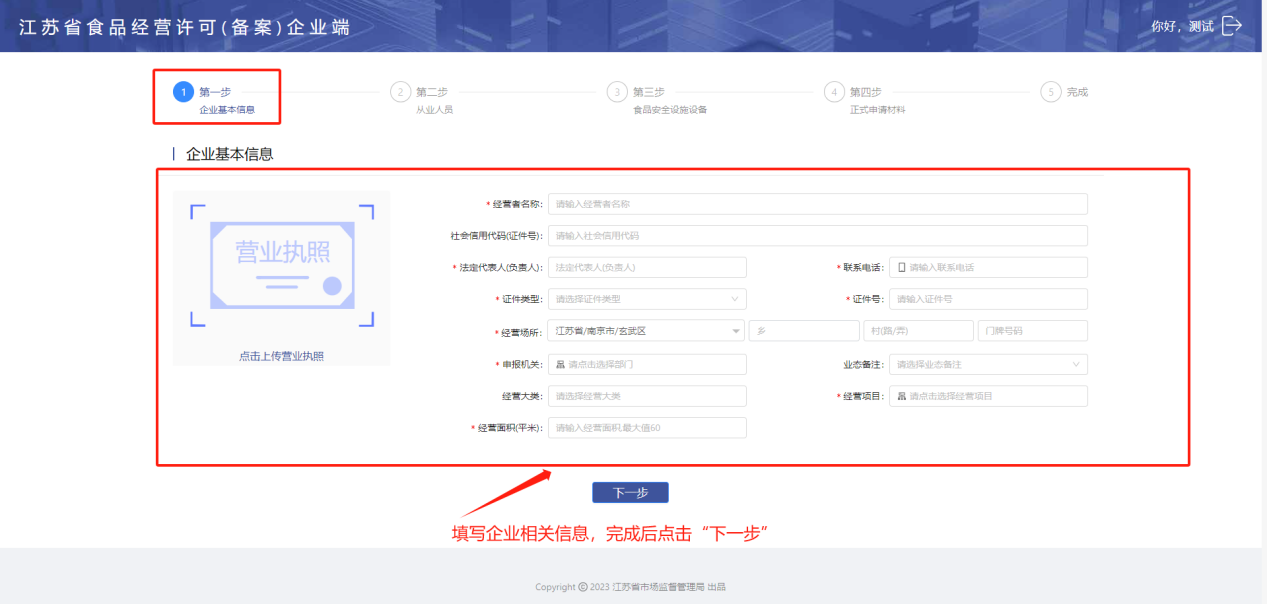Screen dimensions: 1267x604
Task: Click step 3 circle icon 第三步
Action: pos(617,92)
